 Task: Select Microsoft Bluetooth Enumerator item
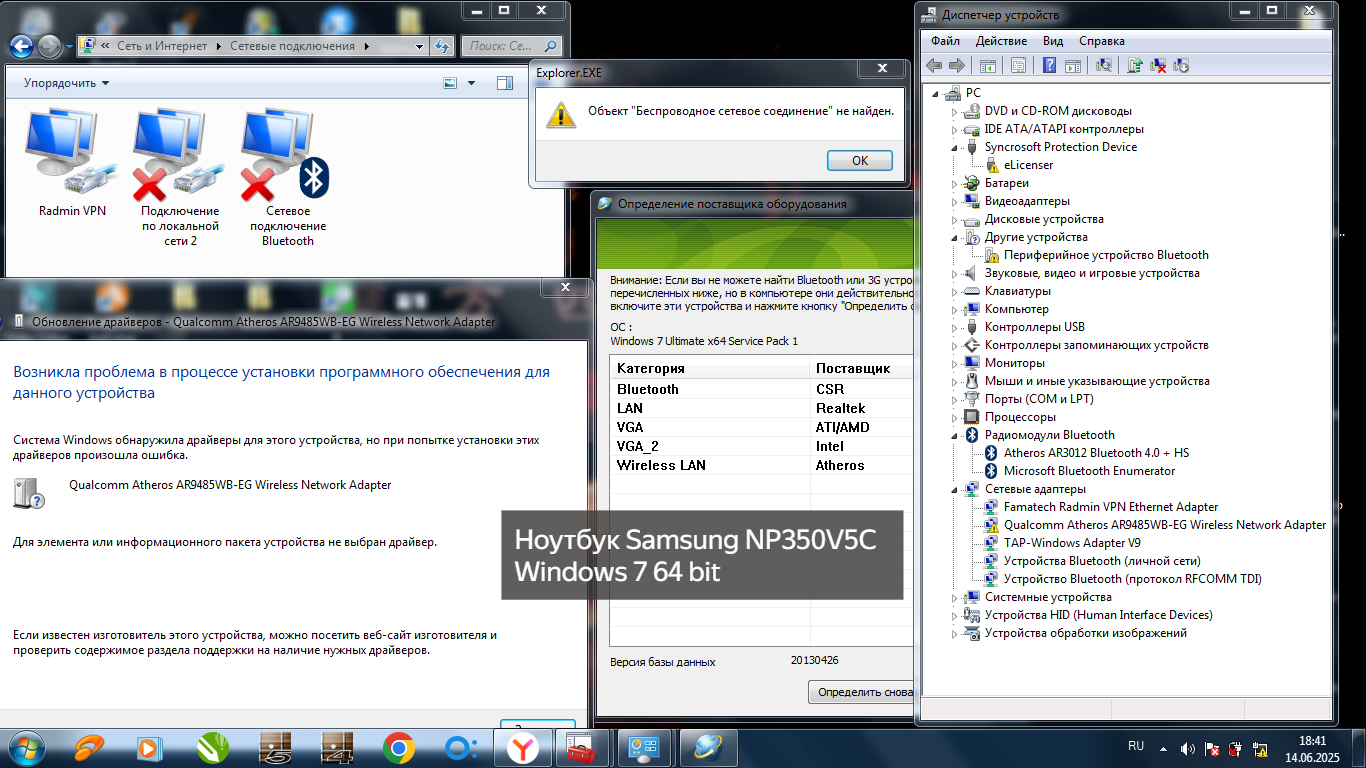[1089, 471]
